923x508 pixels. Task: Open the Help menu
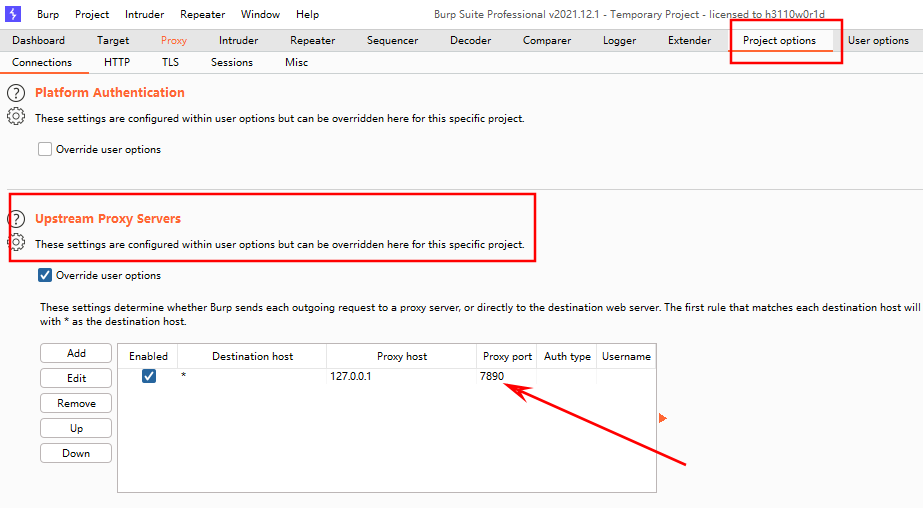307,14
